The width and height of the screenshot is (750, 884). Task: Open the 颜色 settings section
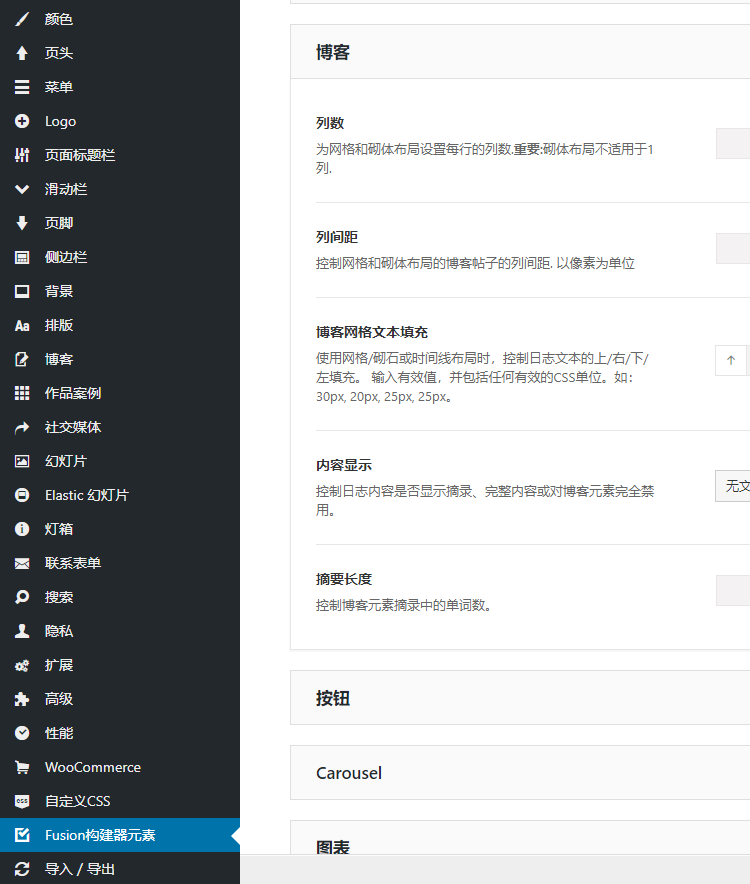pos(120,19)
